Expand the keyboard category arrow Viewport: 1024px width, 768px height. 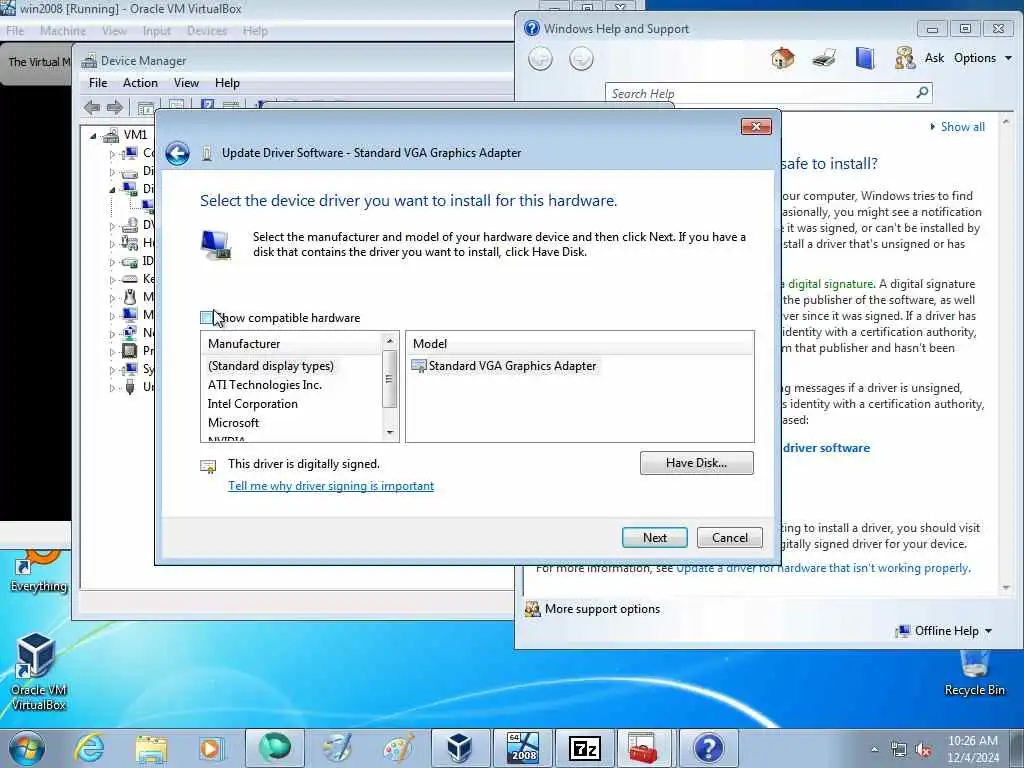click(x=112, y=280)
